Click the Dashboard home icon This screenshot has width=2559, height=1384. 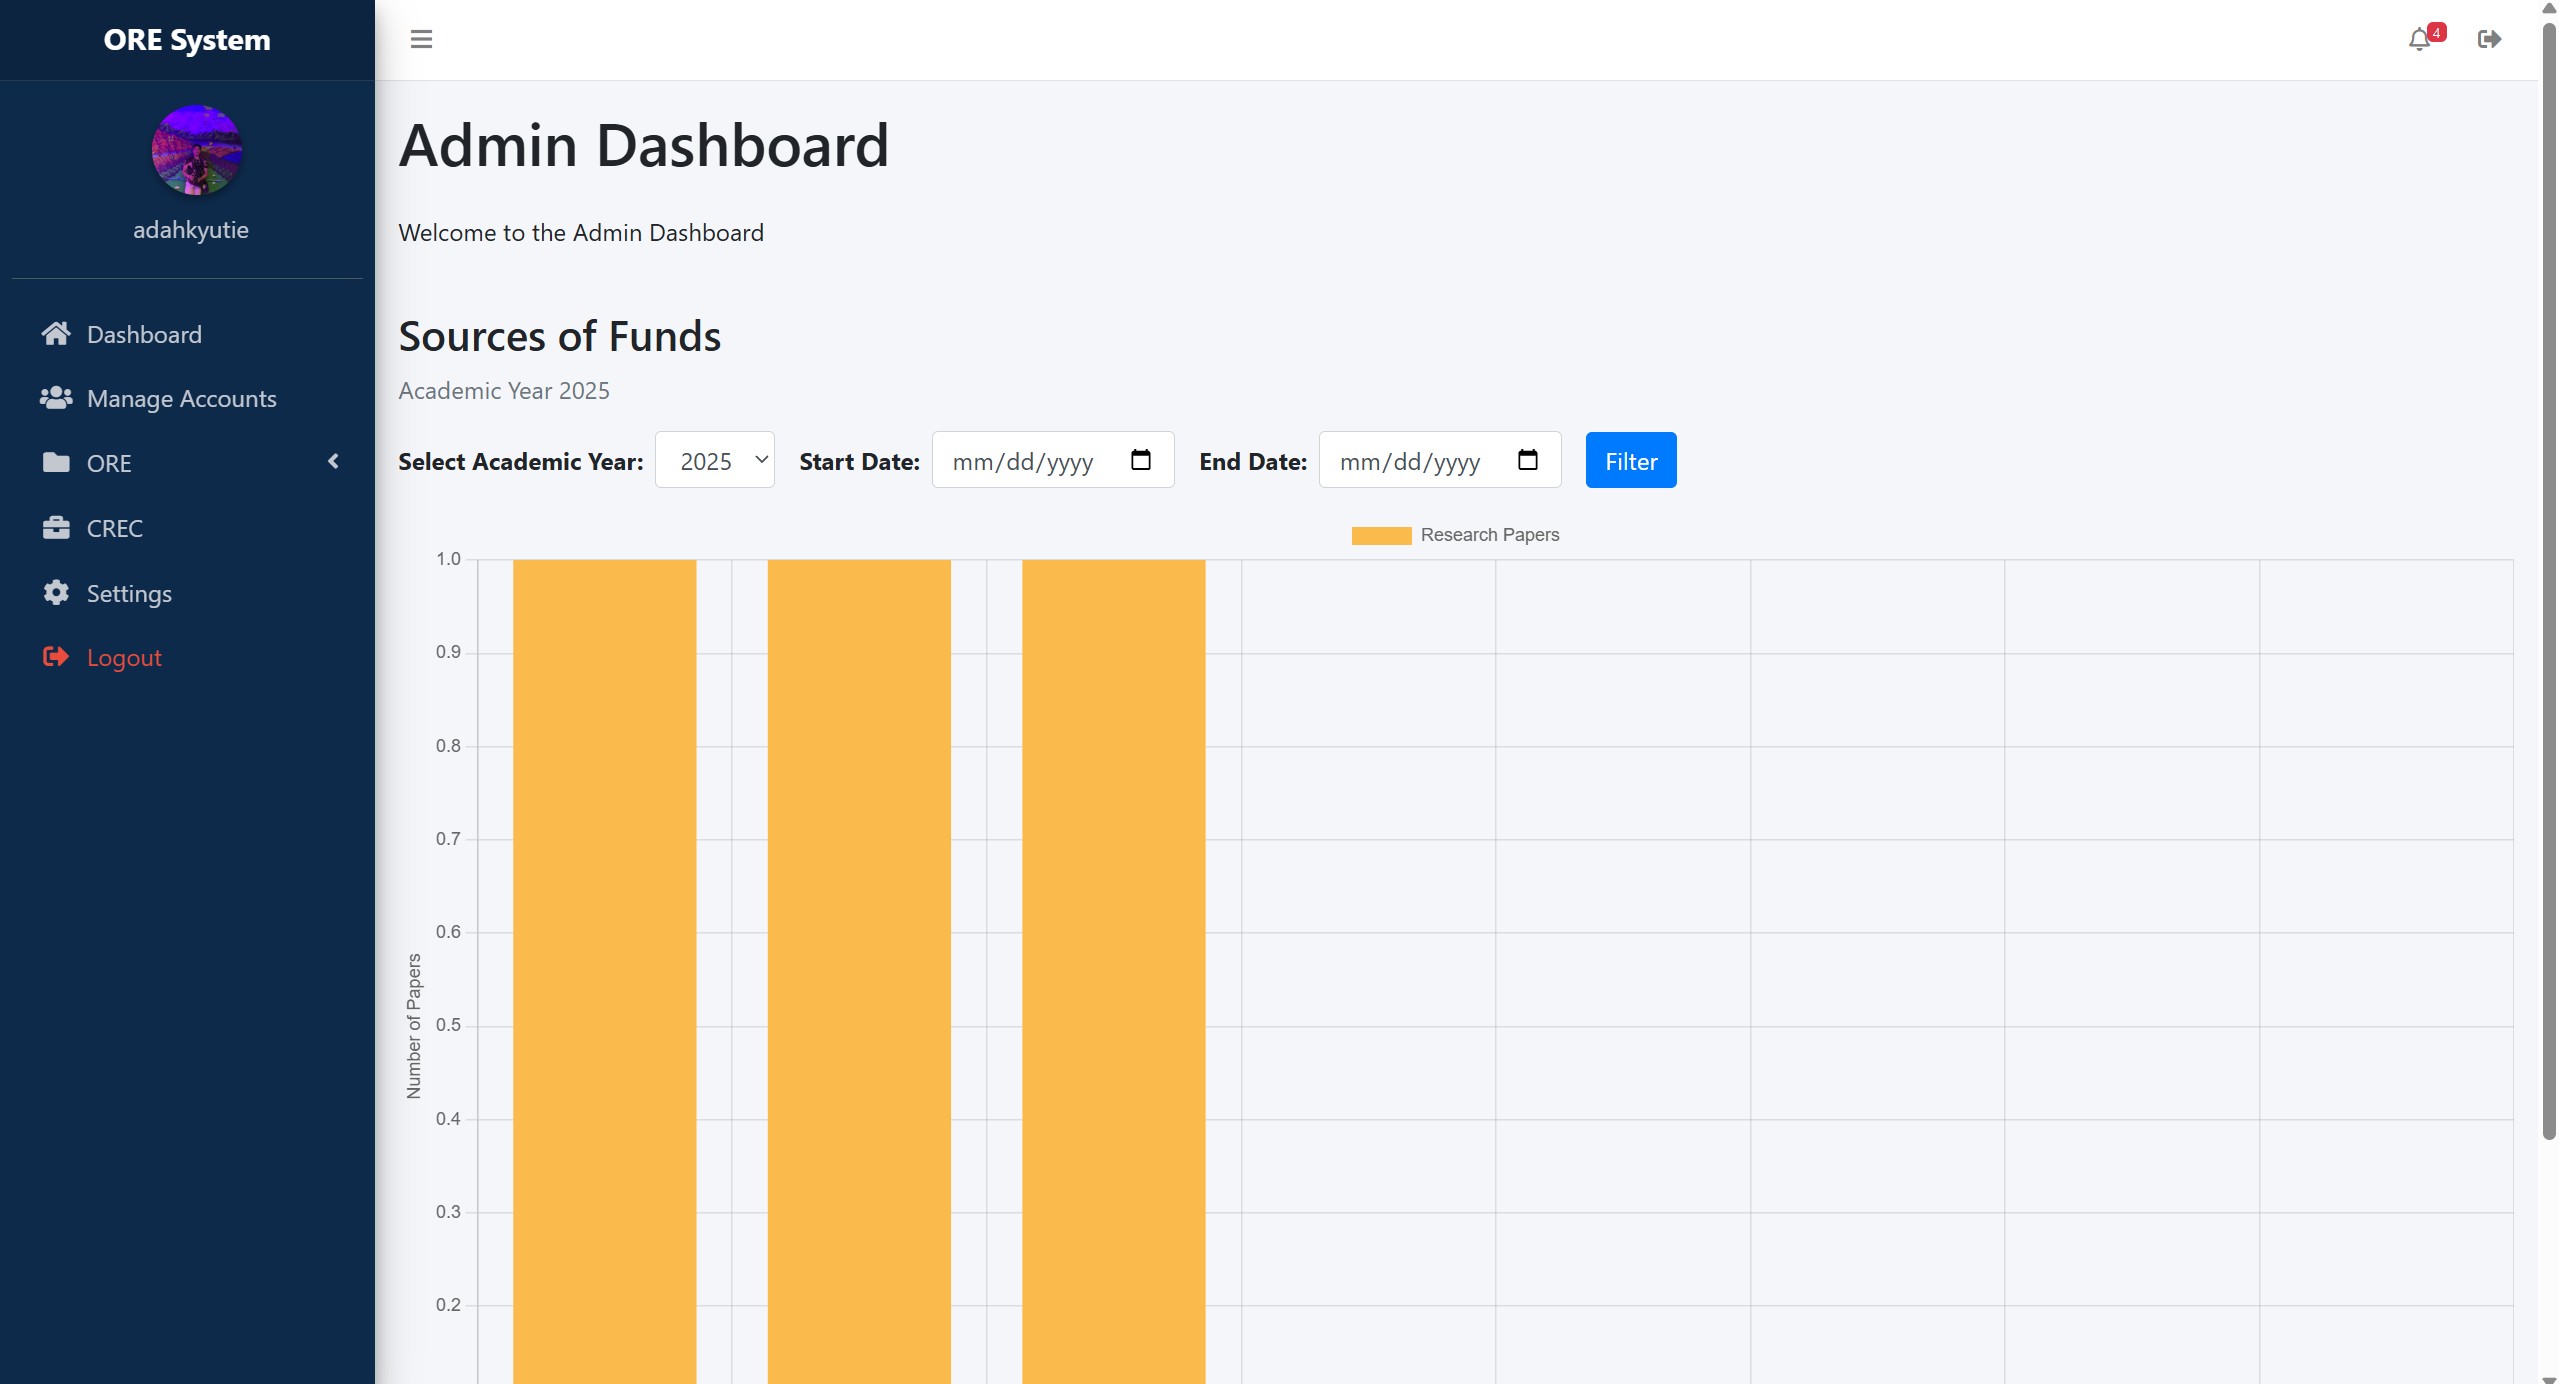(x=56, y=334)
